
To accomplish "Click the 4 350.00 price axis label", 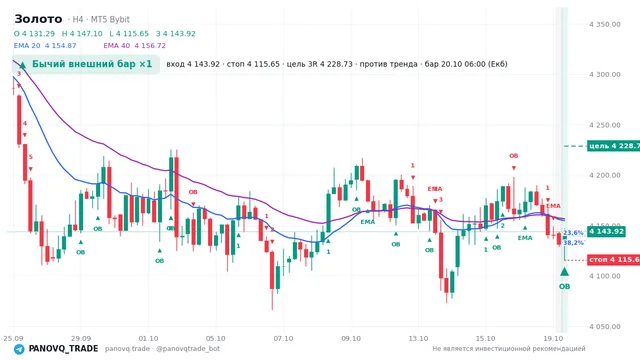I will click(x=604, y=24).
